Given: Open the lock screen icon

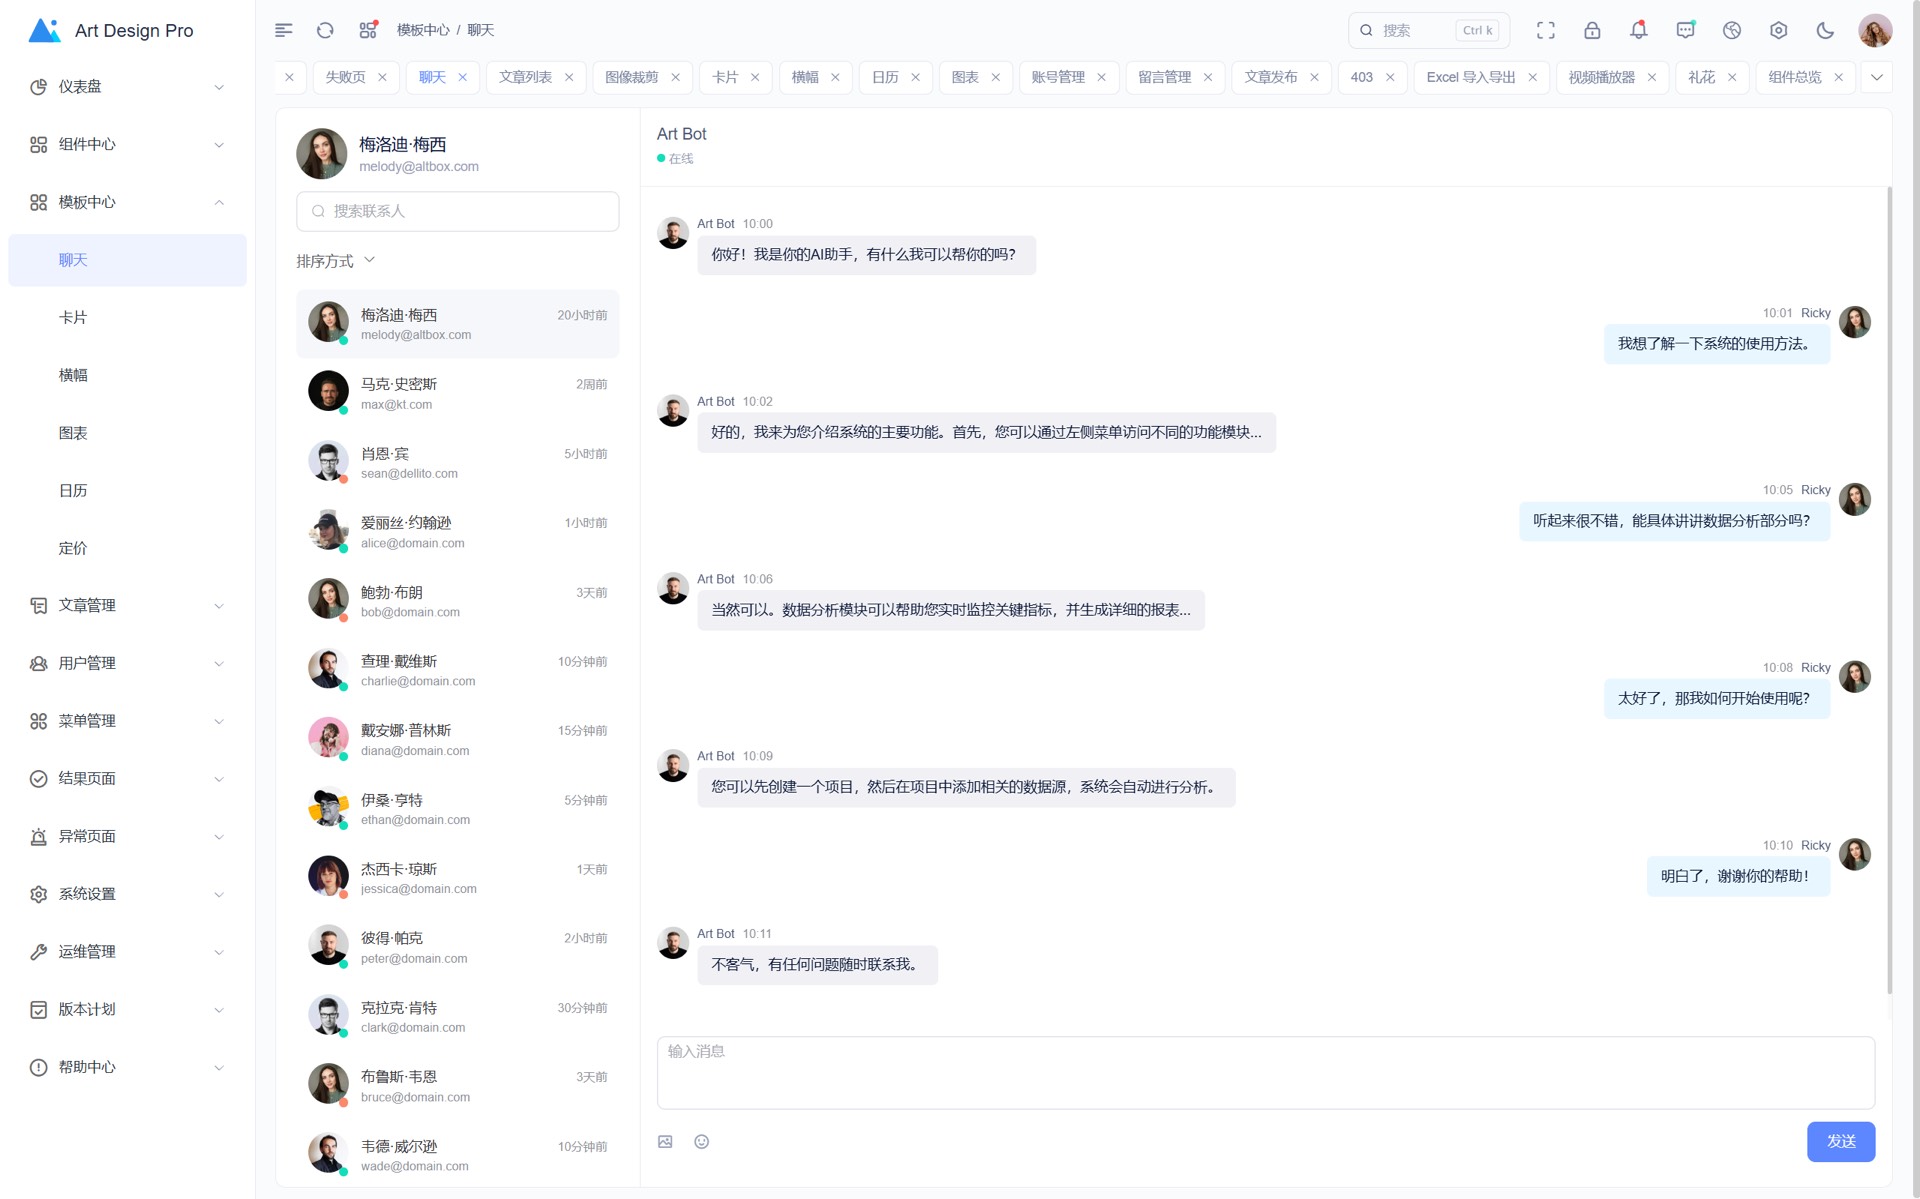Looking at the screenshot, I should point(1592,30).
